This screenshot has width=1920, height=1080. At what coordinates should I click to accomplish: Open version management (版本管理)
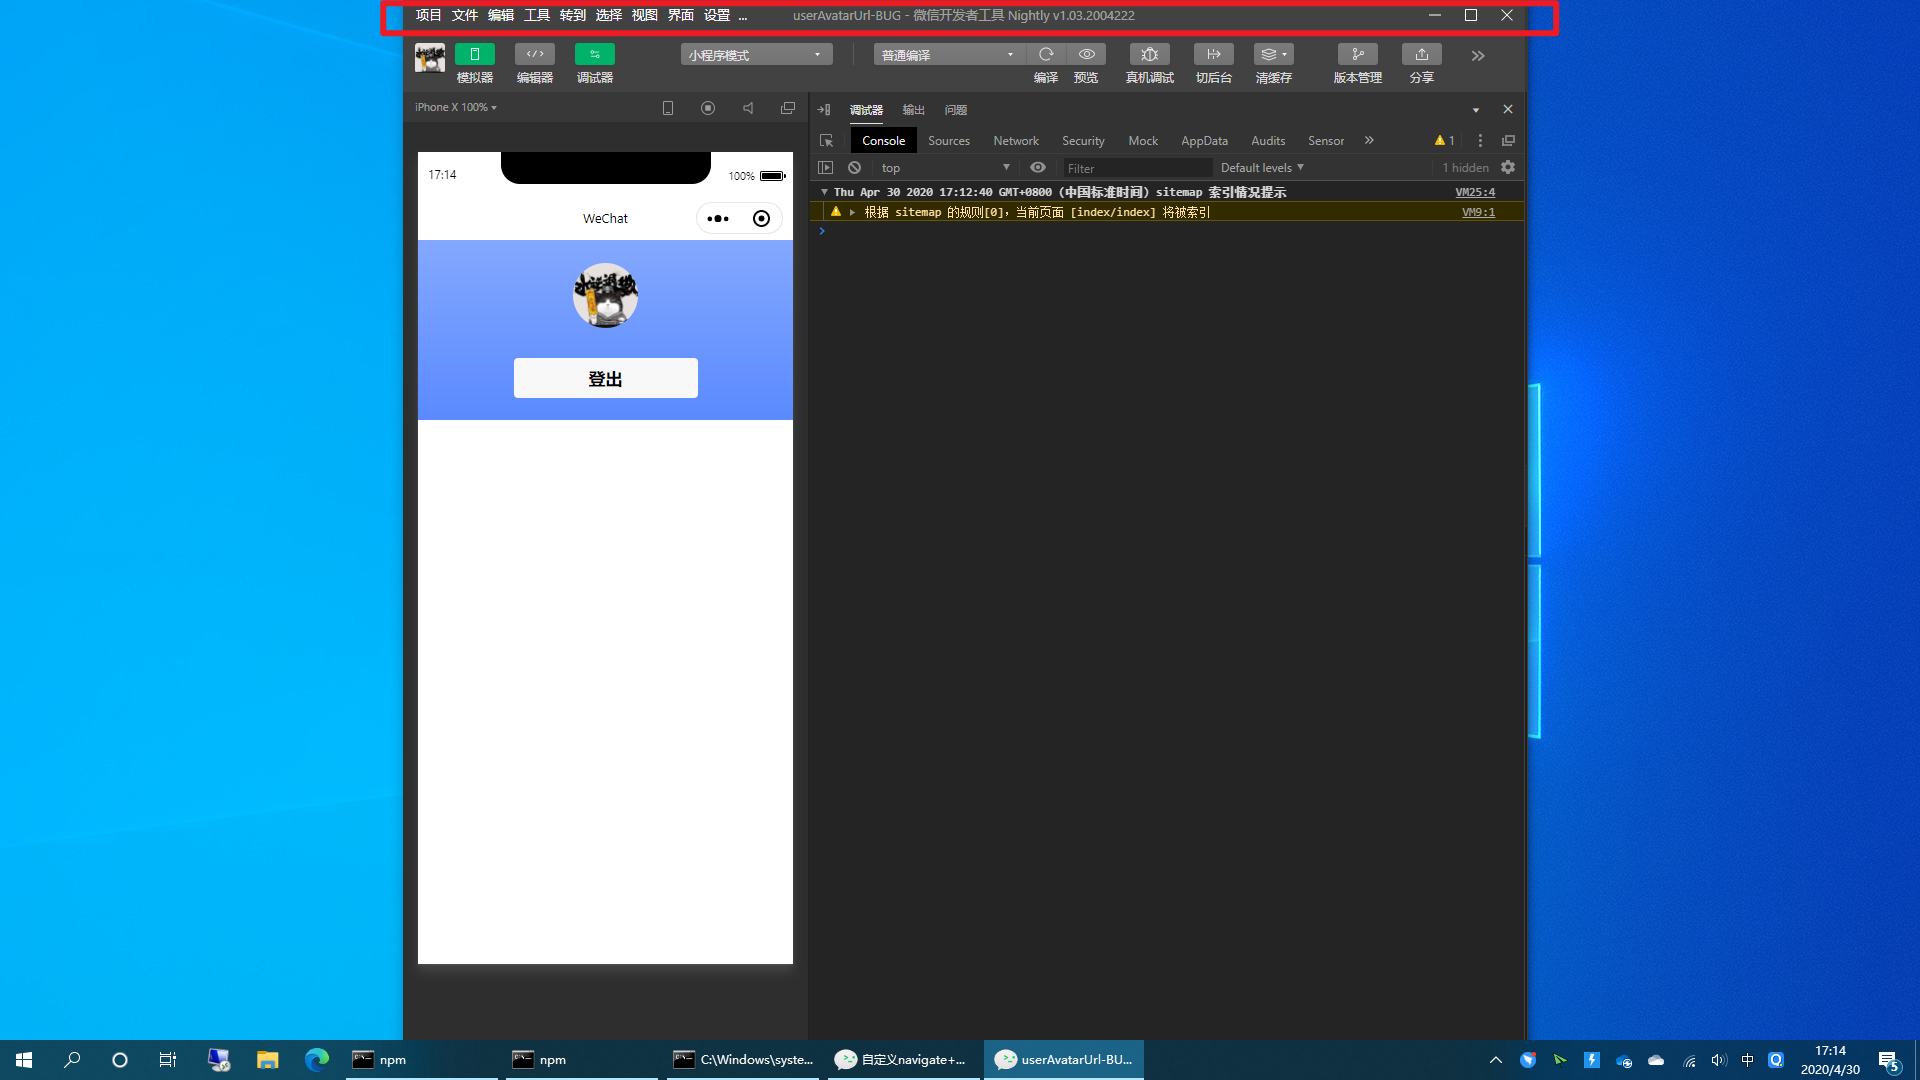point(1357,54)
